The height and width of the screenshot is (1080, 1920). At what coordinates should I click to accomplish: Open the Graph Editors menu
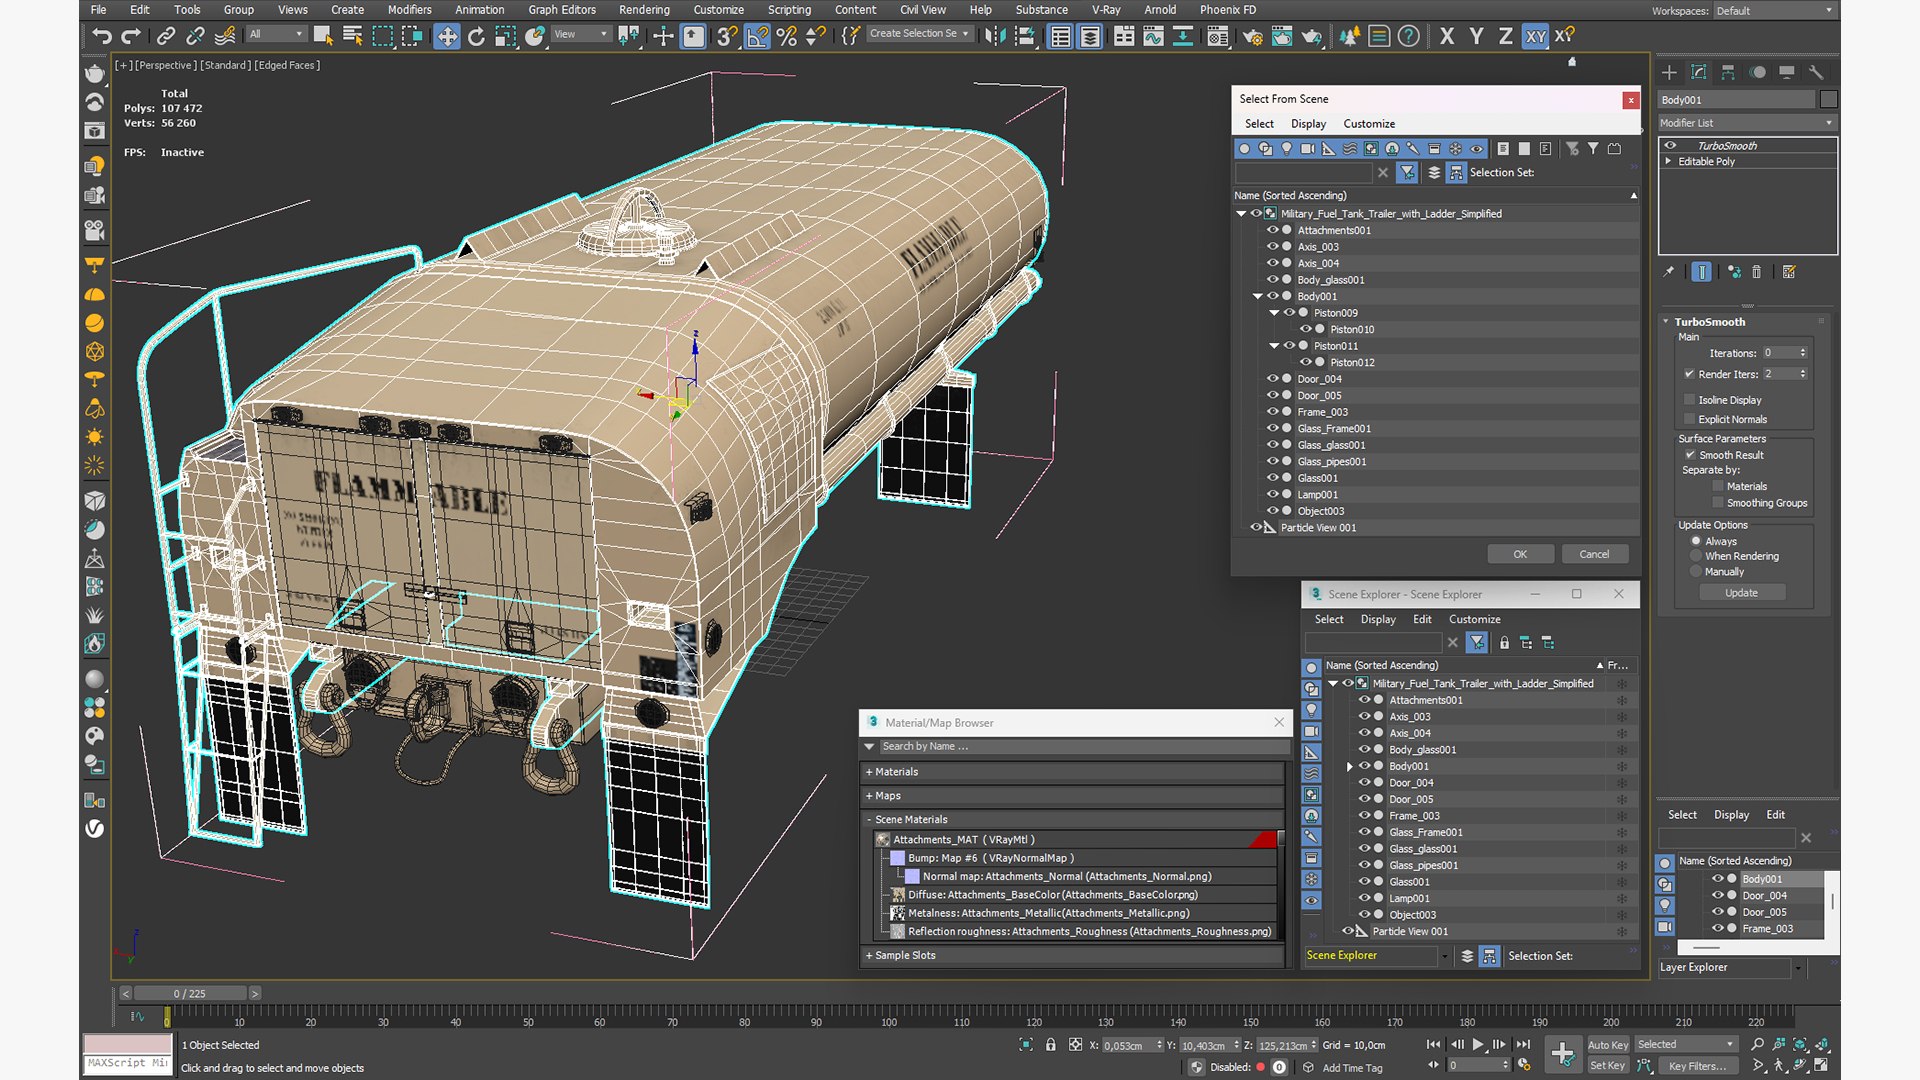(x=562, y=10)
